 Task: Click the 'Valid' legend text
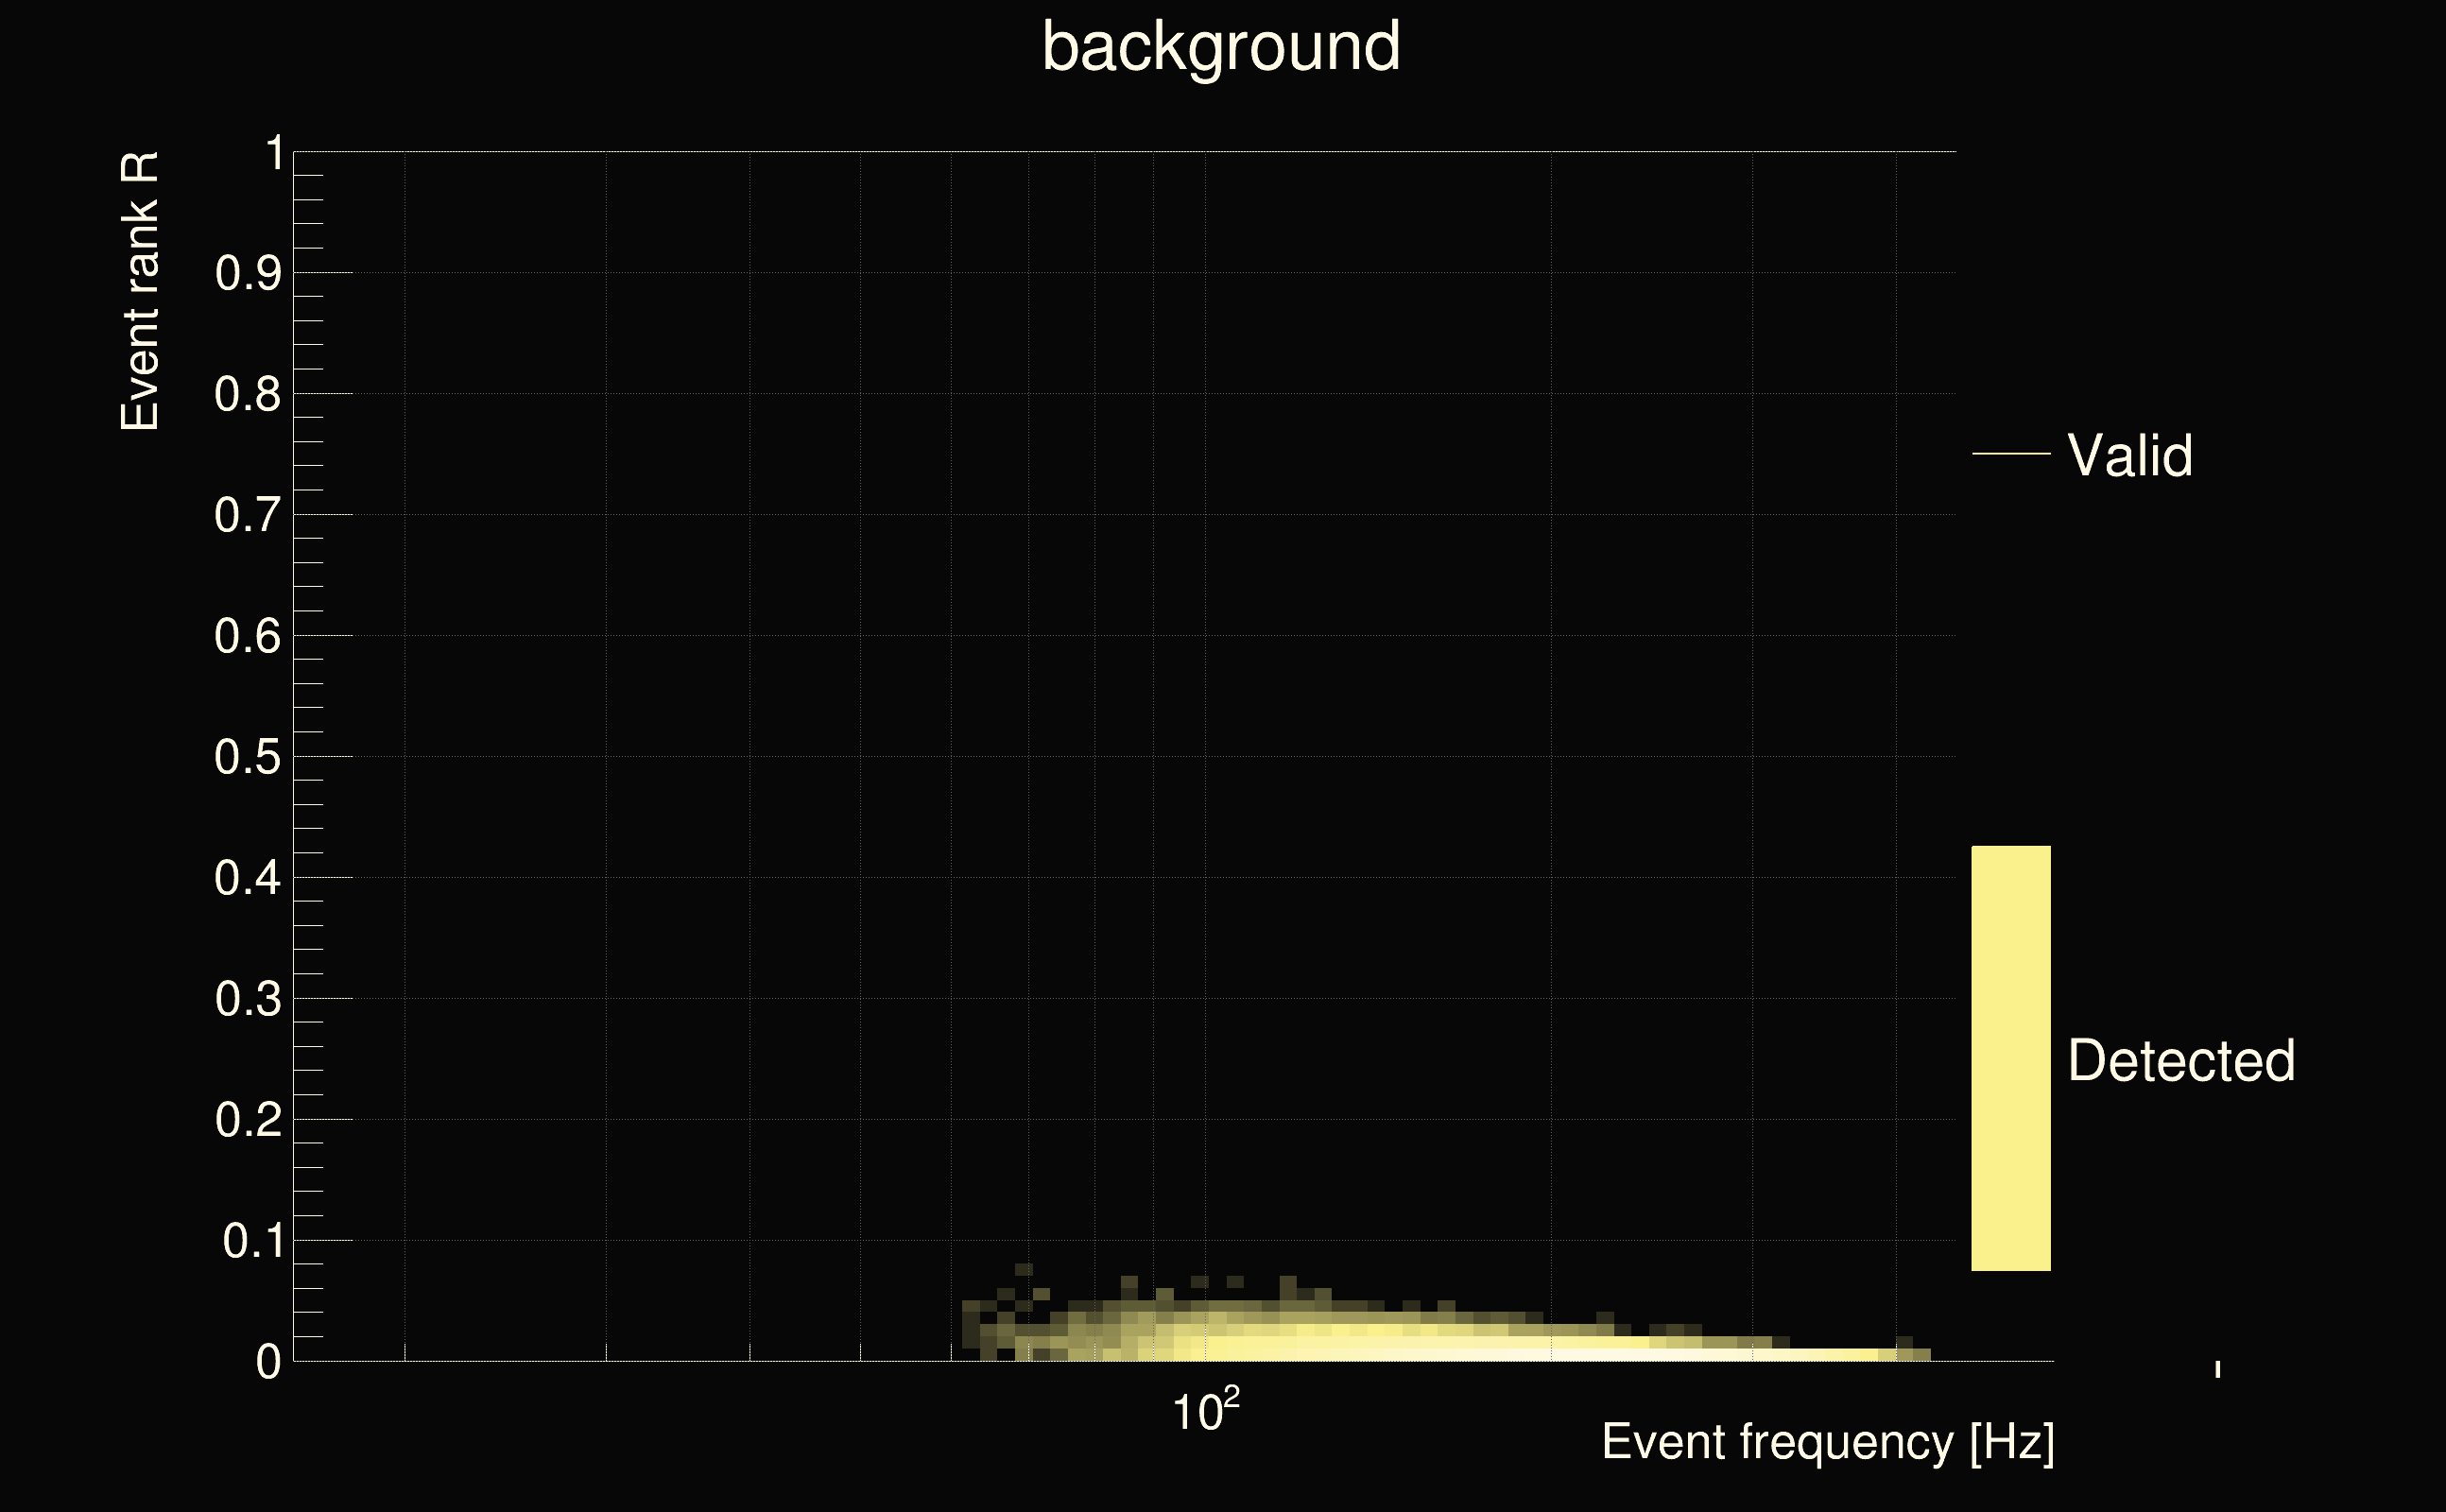pyautogui.click(x=2130, y=456)
